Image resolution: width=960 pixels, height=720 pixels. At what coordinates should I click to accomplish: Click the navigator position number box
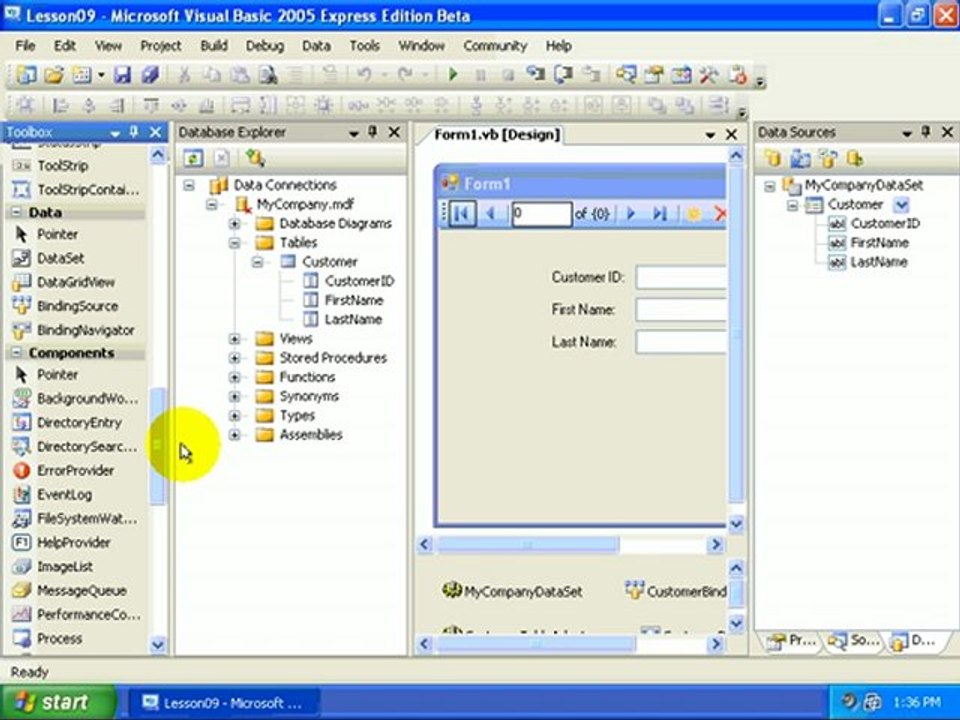pyautogui.click(x=542, y=214)
